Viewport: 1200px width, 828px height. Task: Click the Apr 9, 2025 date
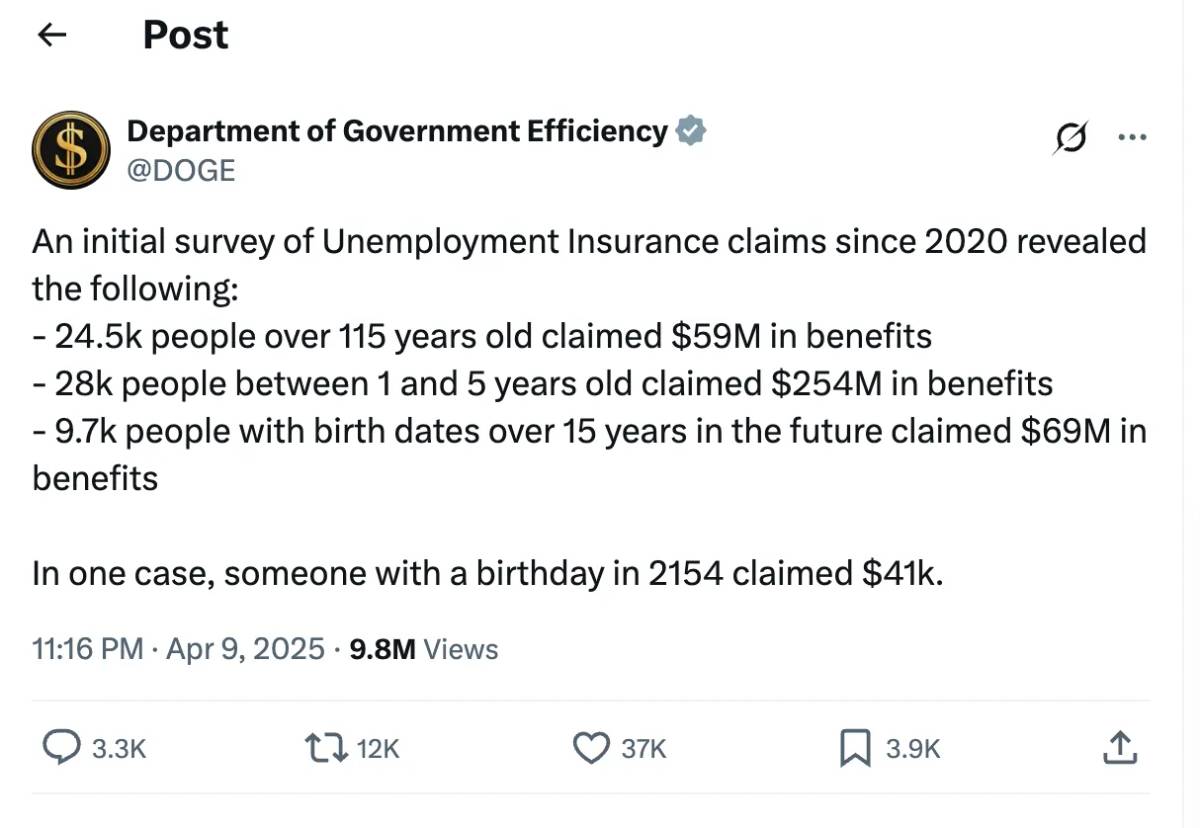coord(245,649)
